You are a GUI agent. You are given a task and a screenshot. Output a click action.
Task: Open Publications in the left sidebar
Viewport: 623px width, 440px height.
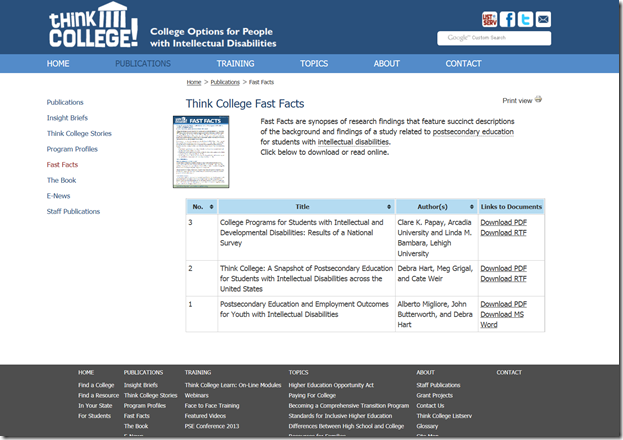tap(65, 102)
